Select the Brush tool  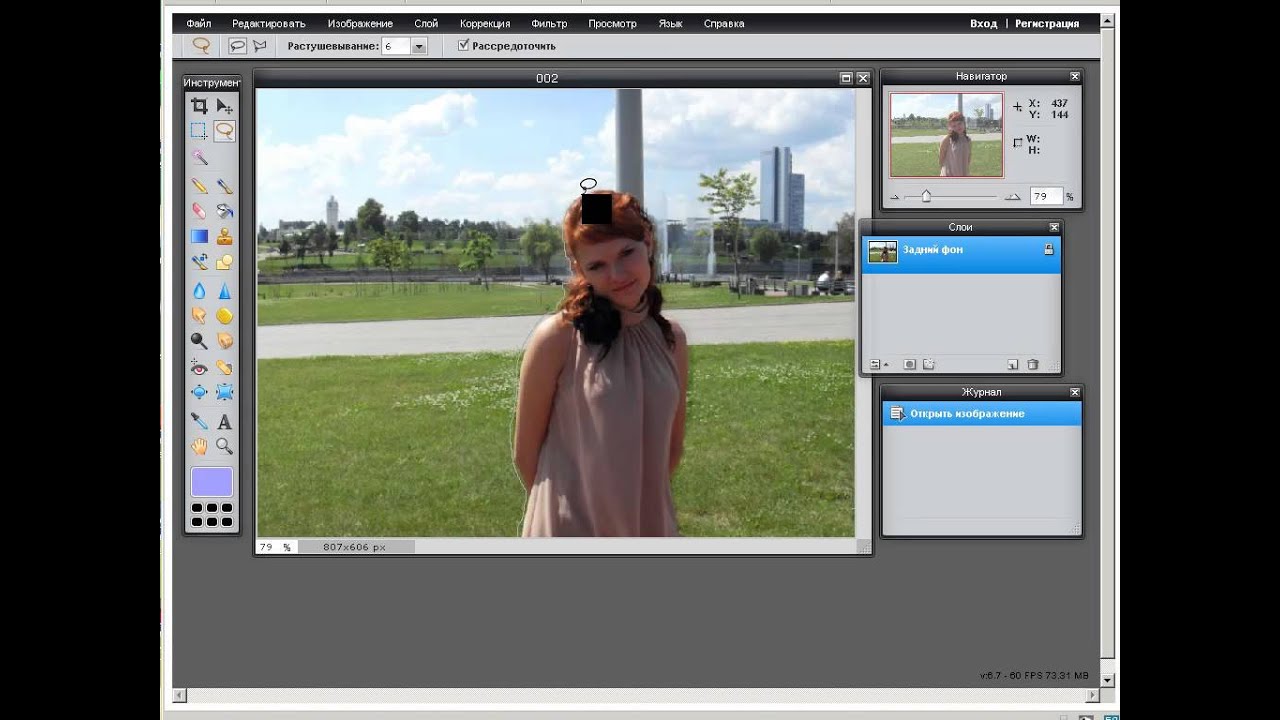tap(224, 186)
